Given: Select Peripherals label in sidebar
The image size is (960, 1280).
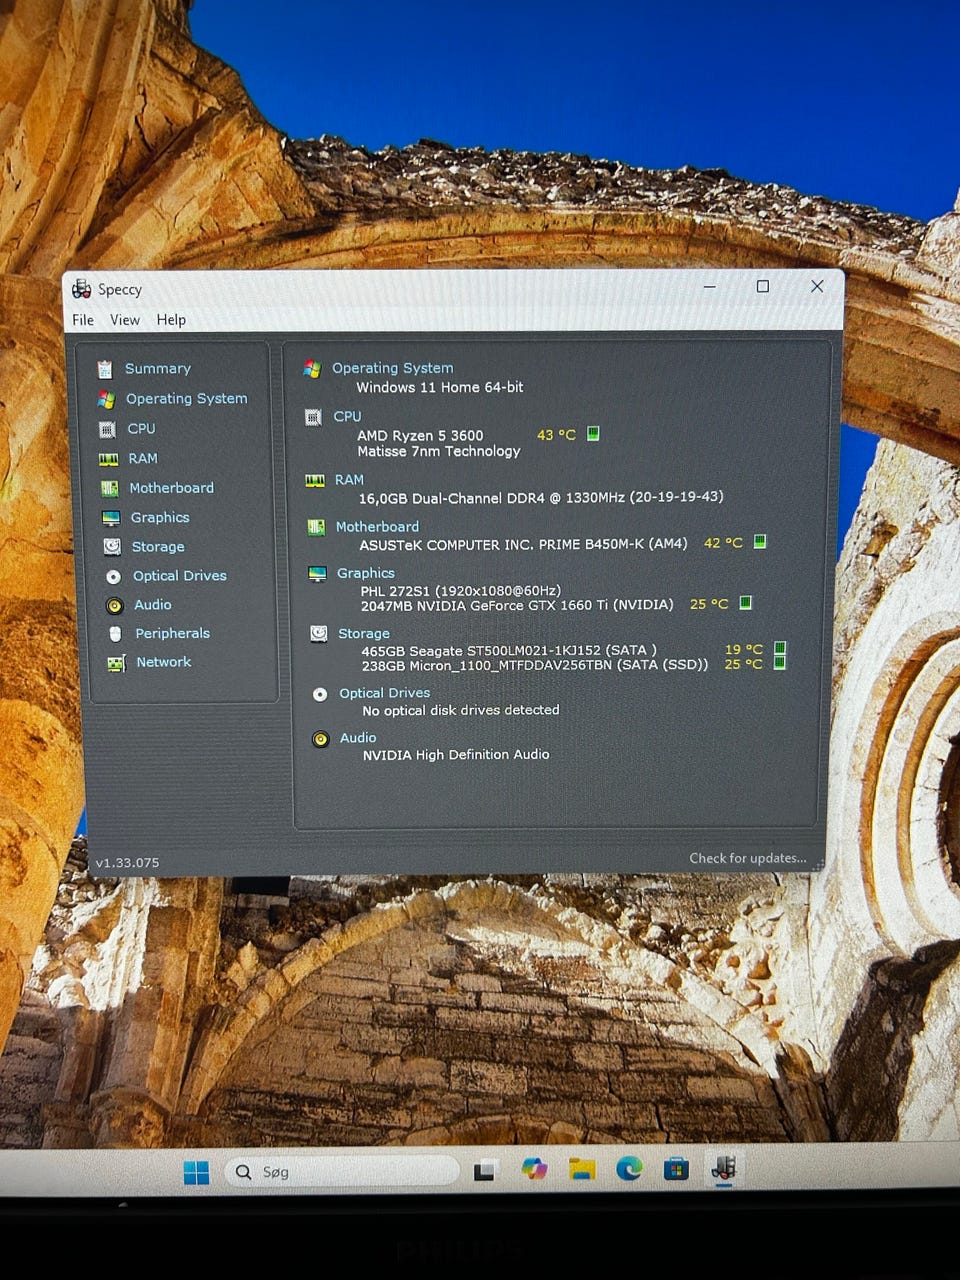Looking at the screenshot, I should pos(172,633).
